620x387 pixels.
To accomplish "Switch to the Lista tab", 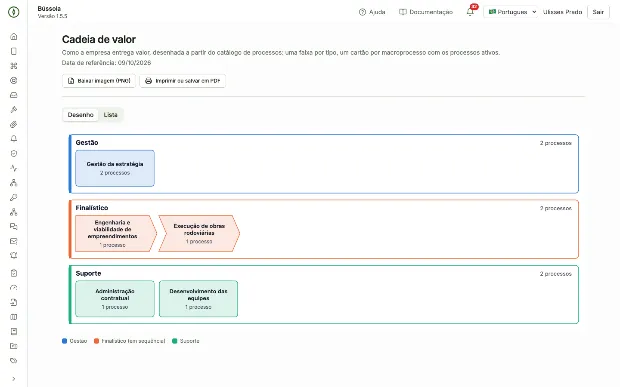I will (x=111, y=115).
